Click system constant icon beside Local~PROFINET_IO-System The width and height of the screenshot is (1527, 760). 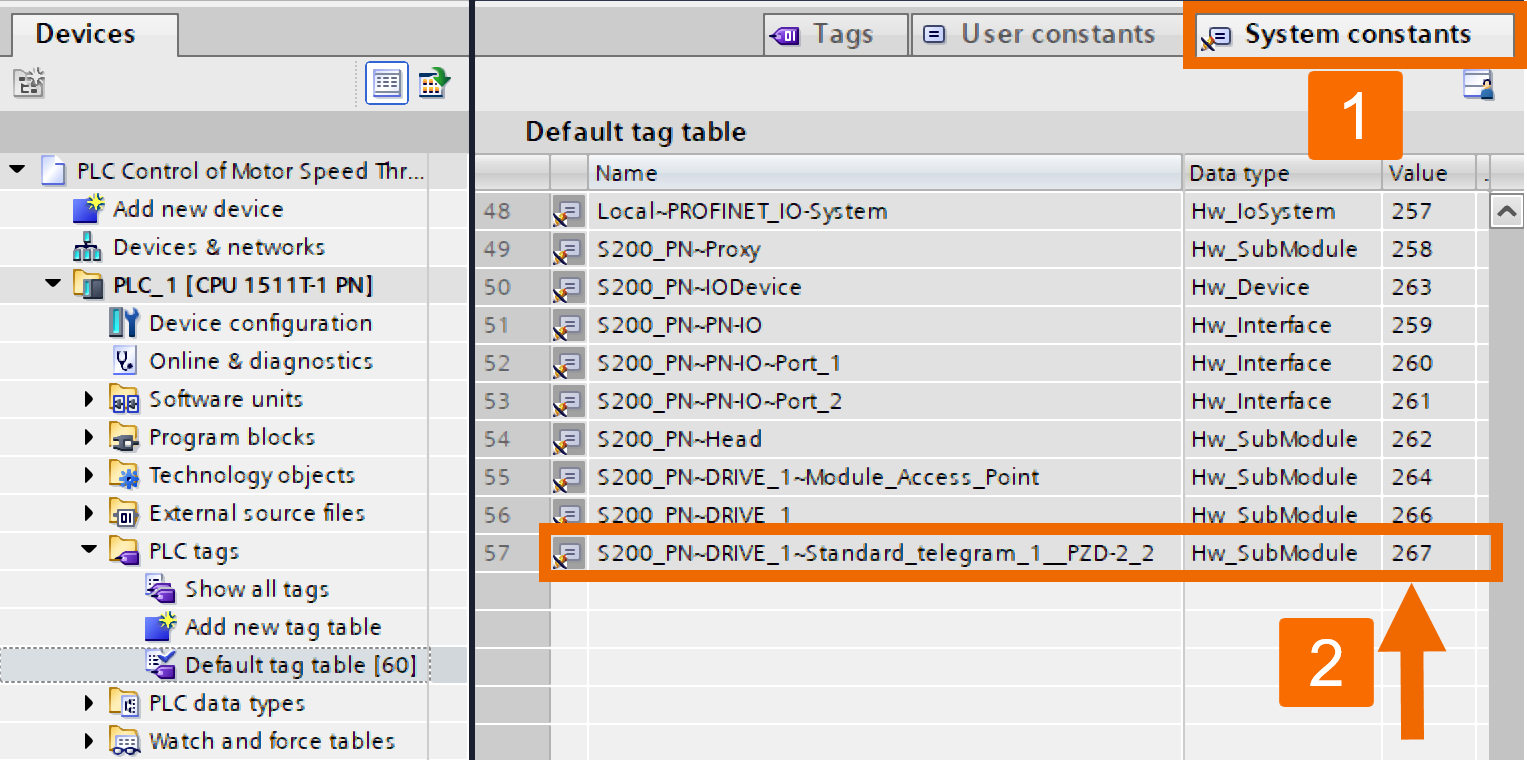pos(567,211)
